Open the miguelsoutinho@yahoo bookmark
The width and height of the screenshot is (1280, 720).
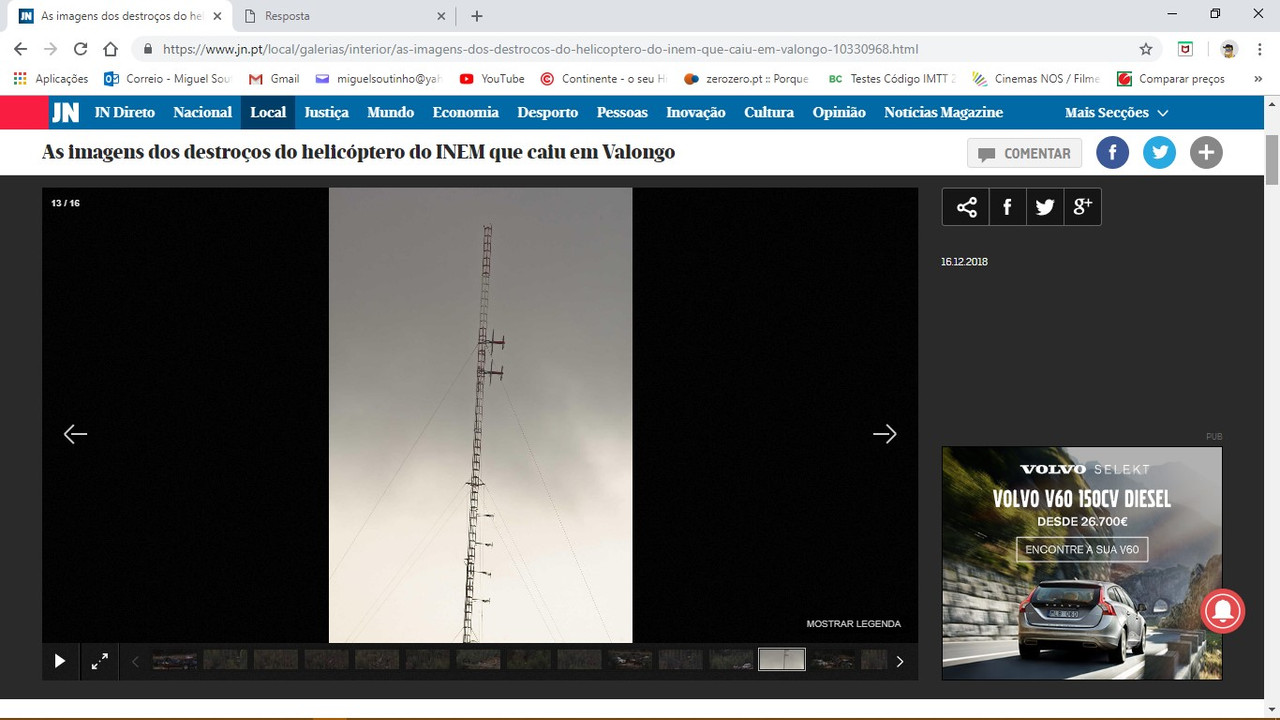tap(377, 79)
